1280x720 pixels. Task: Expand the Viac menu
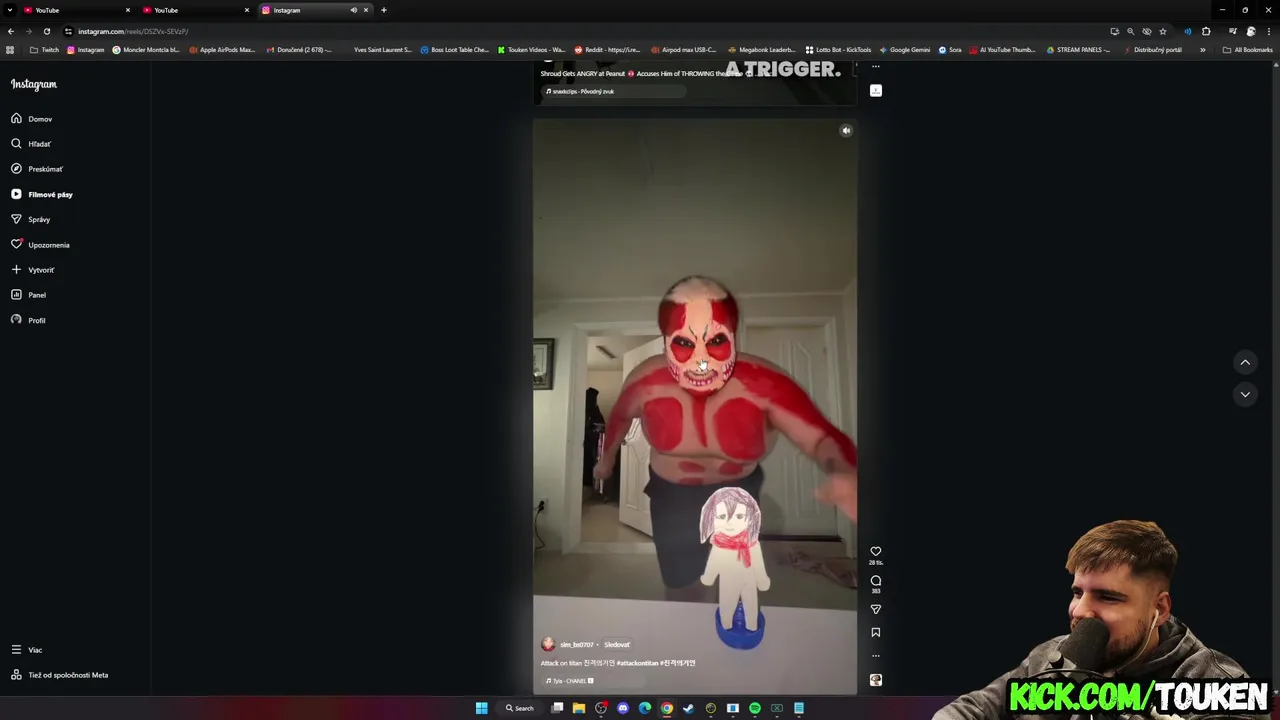coord(27,650)
